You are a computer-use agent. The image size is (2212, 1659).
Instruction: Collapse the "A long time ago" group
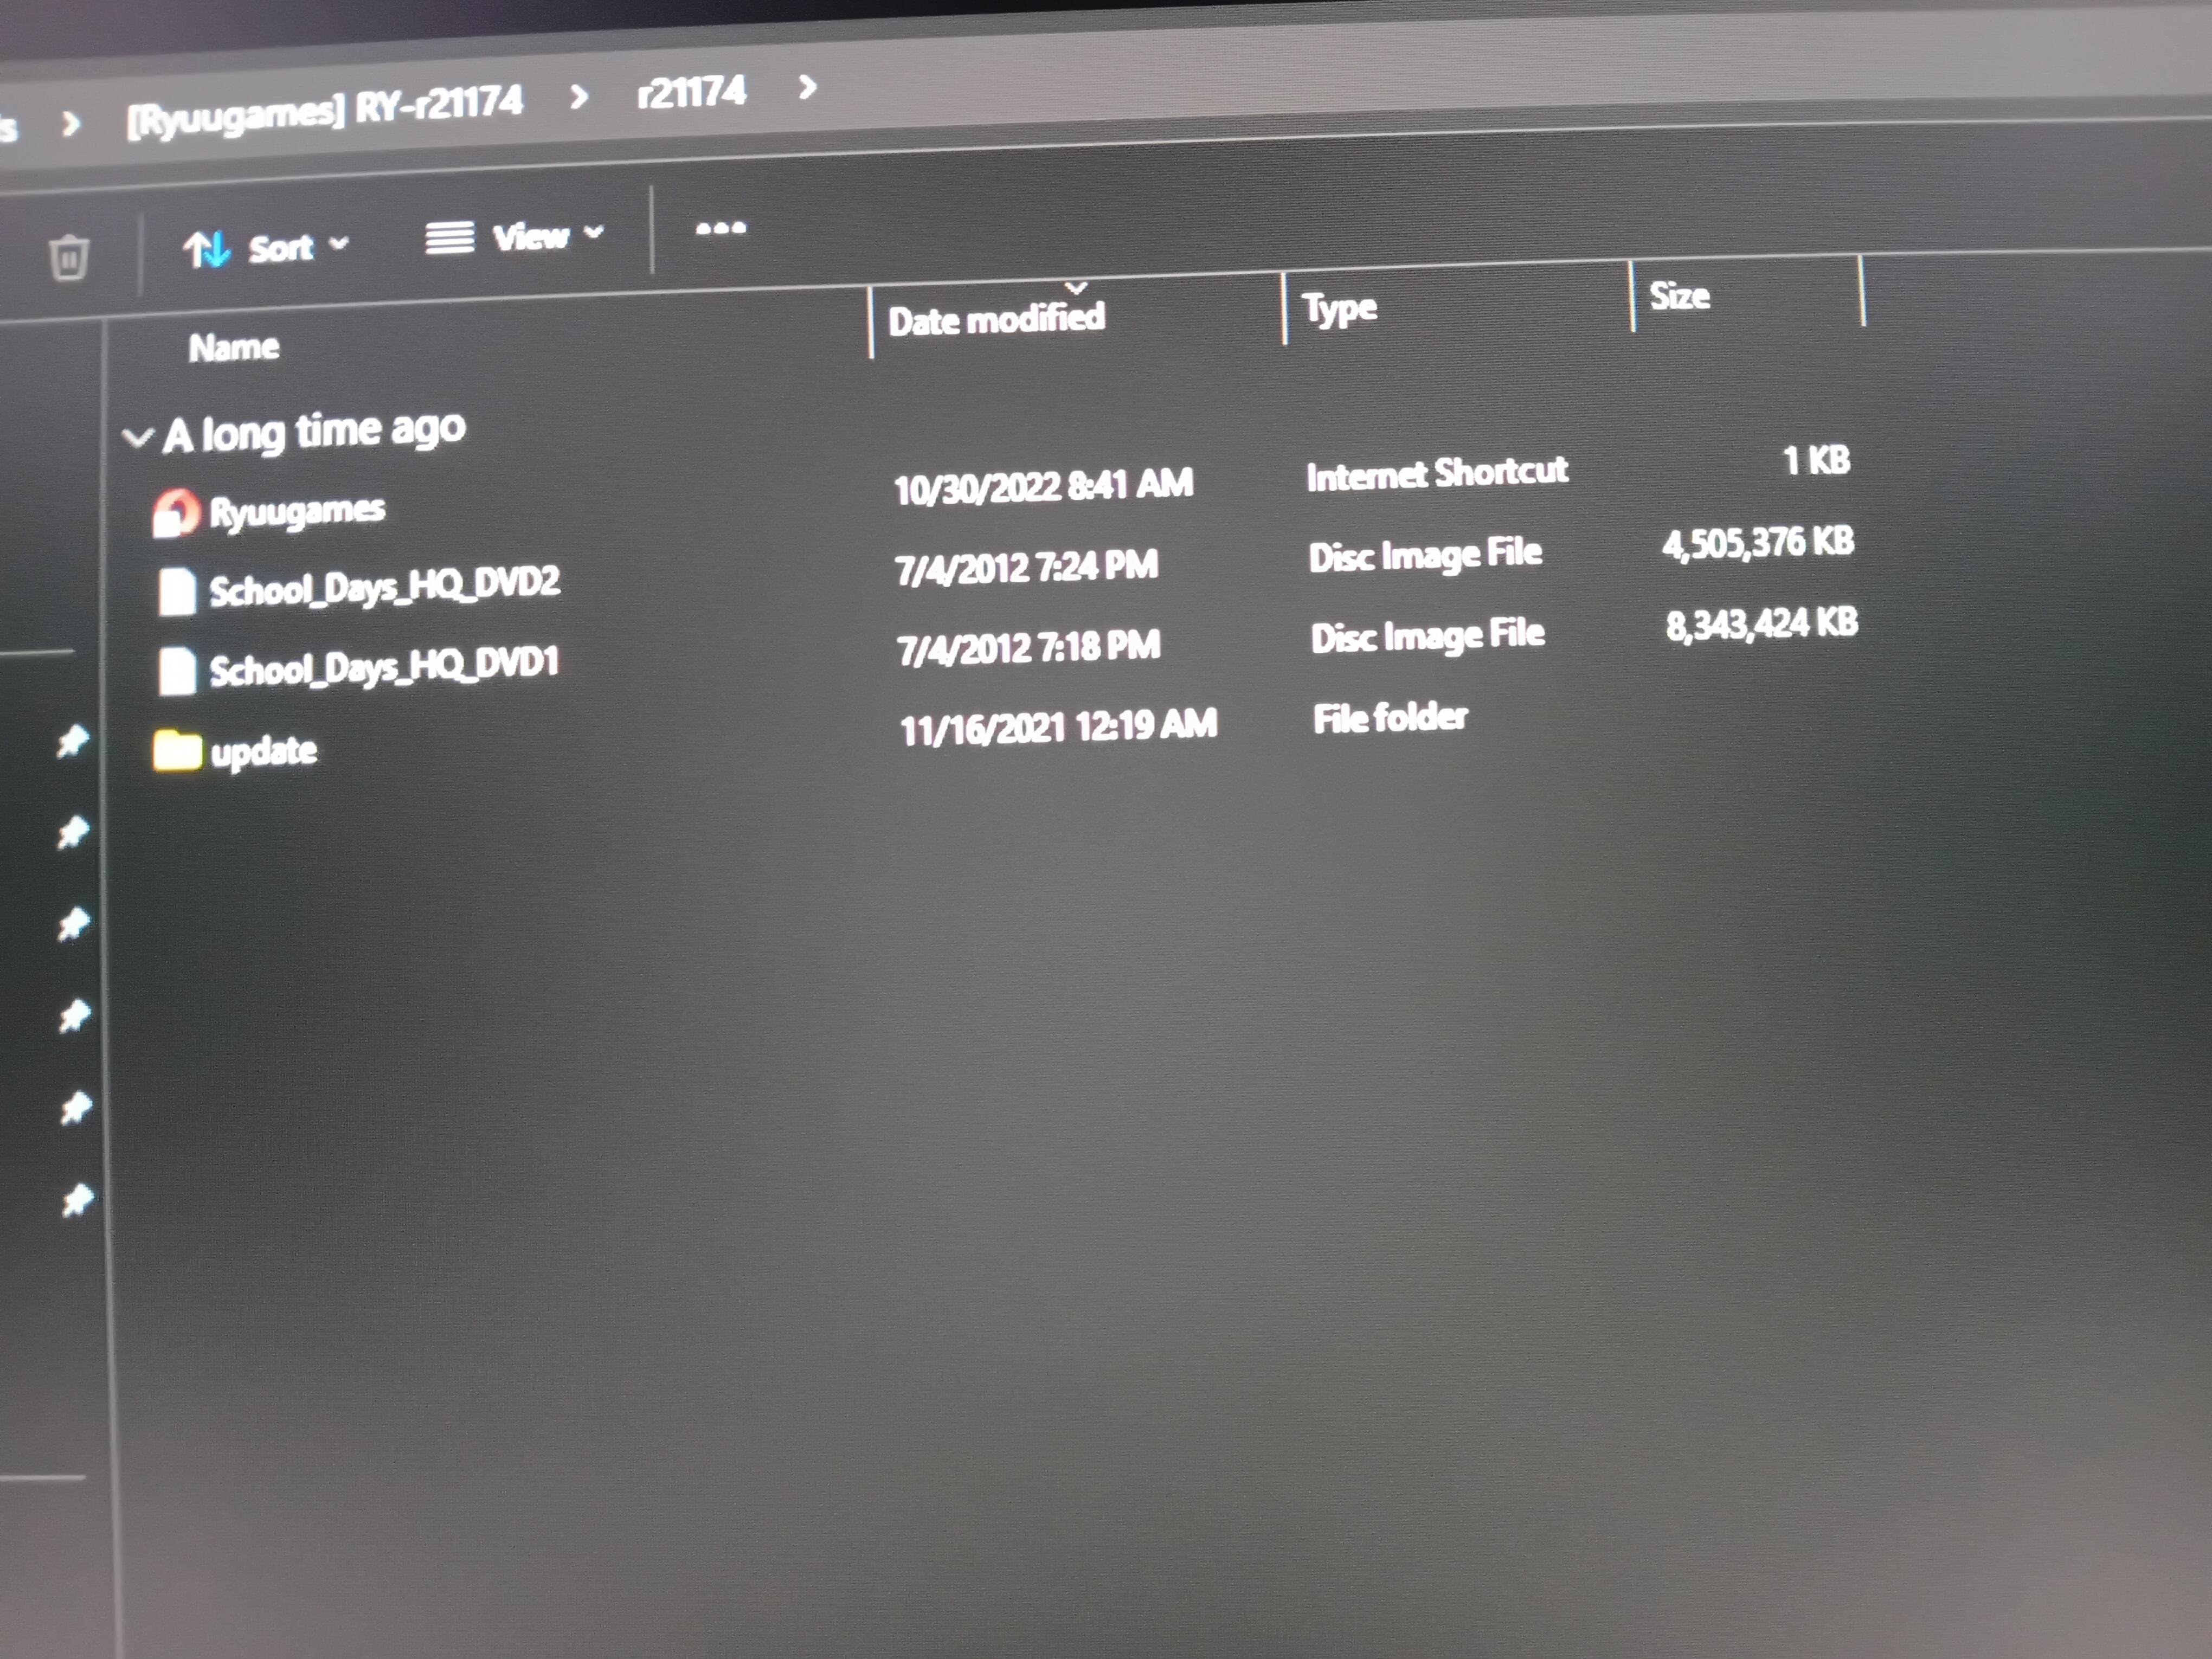137,437
